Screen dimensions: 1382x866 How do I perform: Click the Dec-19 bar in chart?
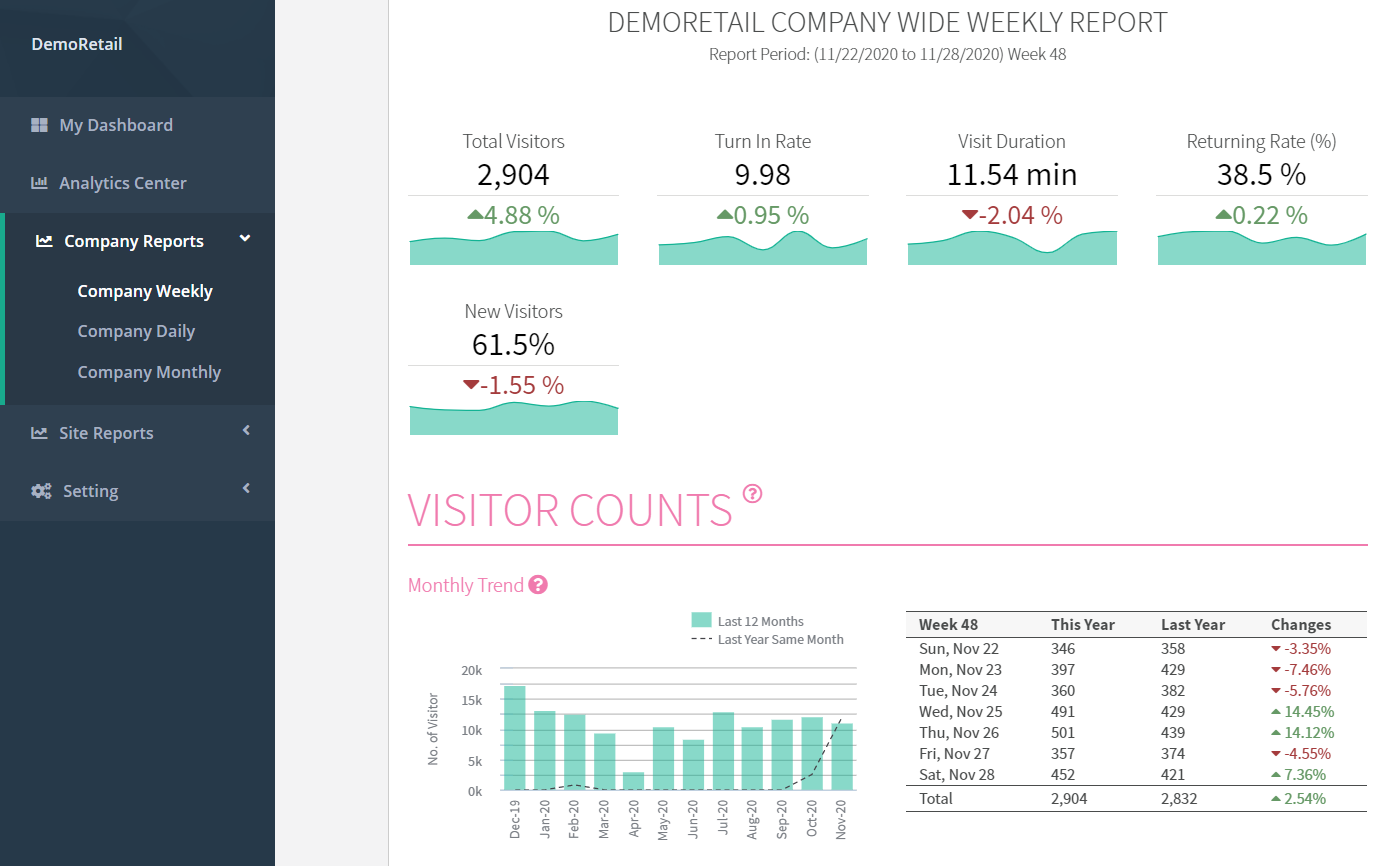tap(515, 738)
